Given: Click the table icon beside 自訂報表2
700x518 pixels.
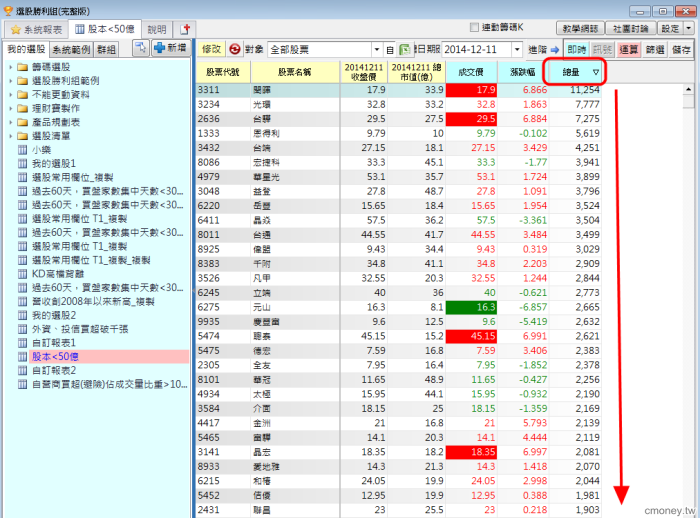Looking at the screenshot, I should click(22, 370).
